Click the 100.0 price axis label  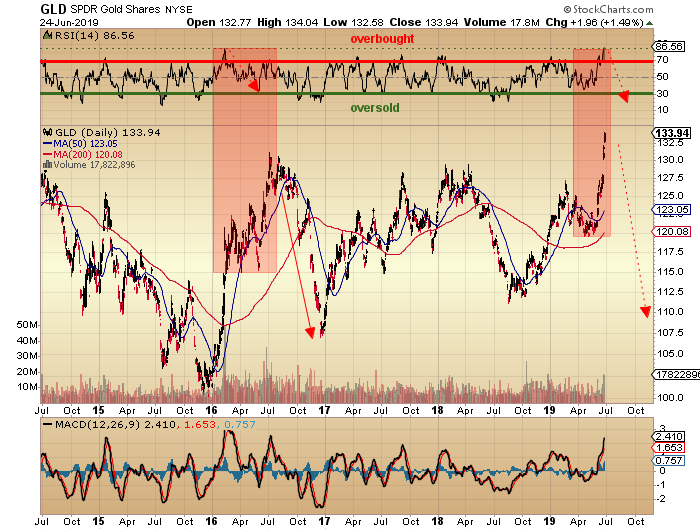(670, 397)
